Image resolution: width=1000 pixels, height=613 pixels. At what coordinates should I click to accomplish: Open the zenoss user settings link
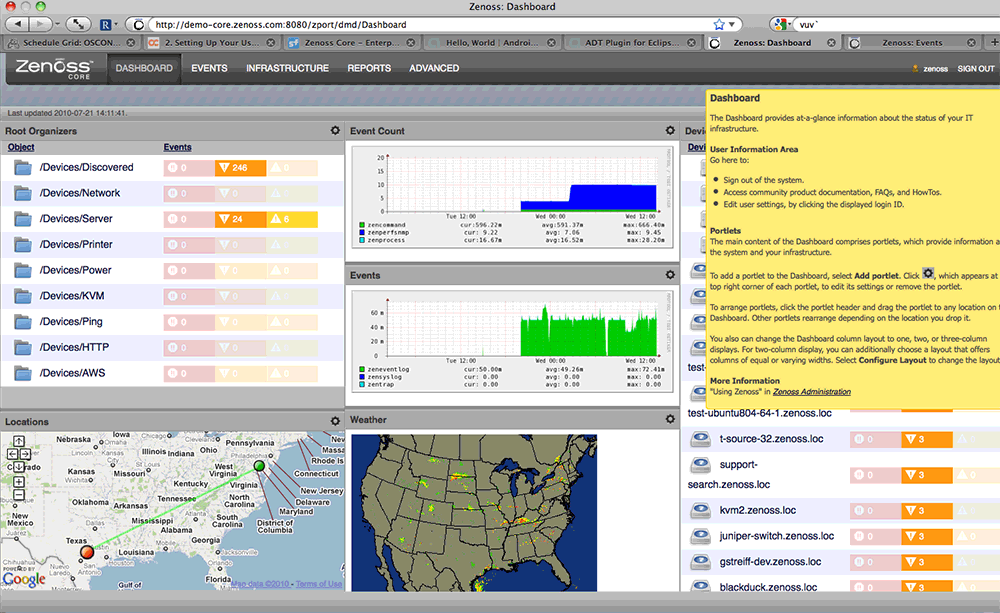coord(935,69)
